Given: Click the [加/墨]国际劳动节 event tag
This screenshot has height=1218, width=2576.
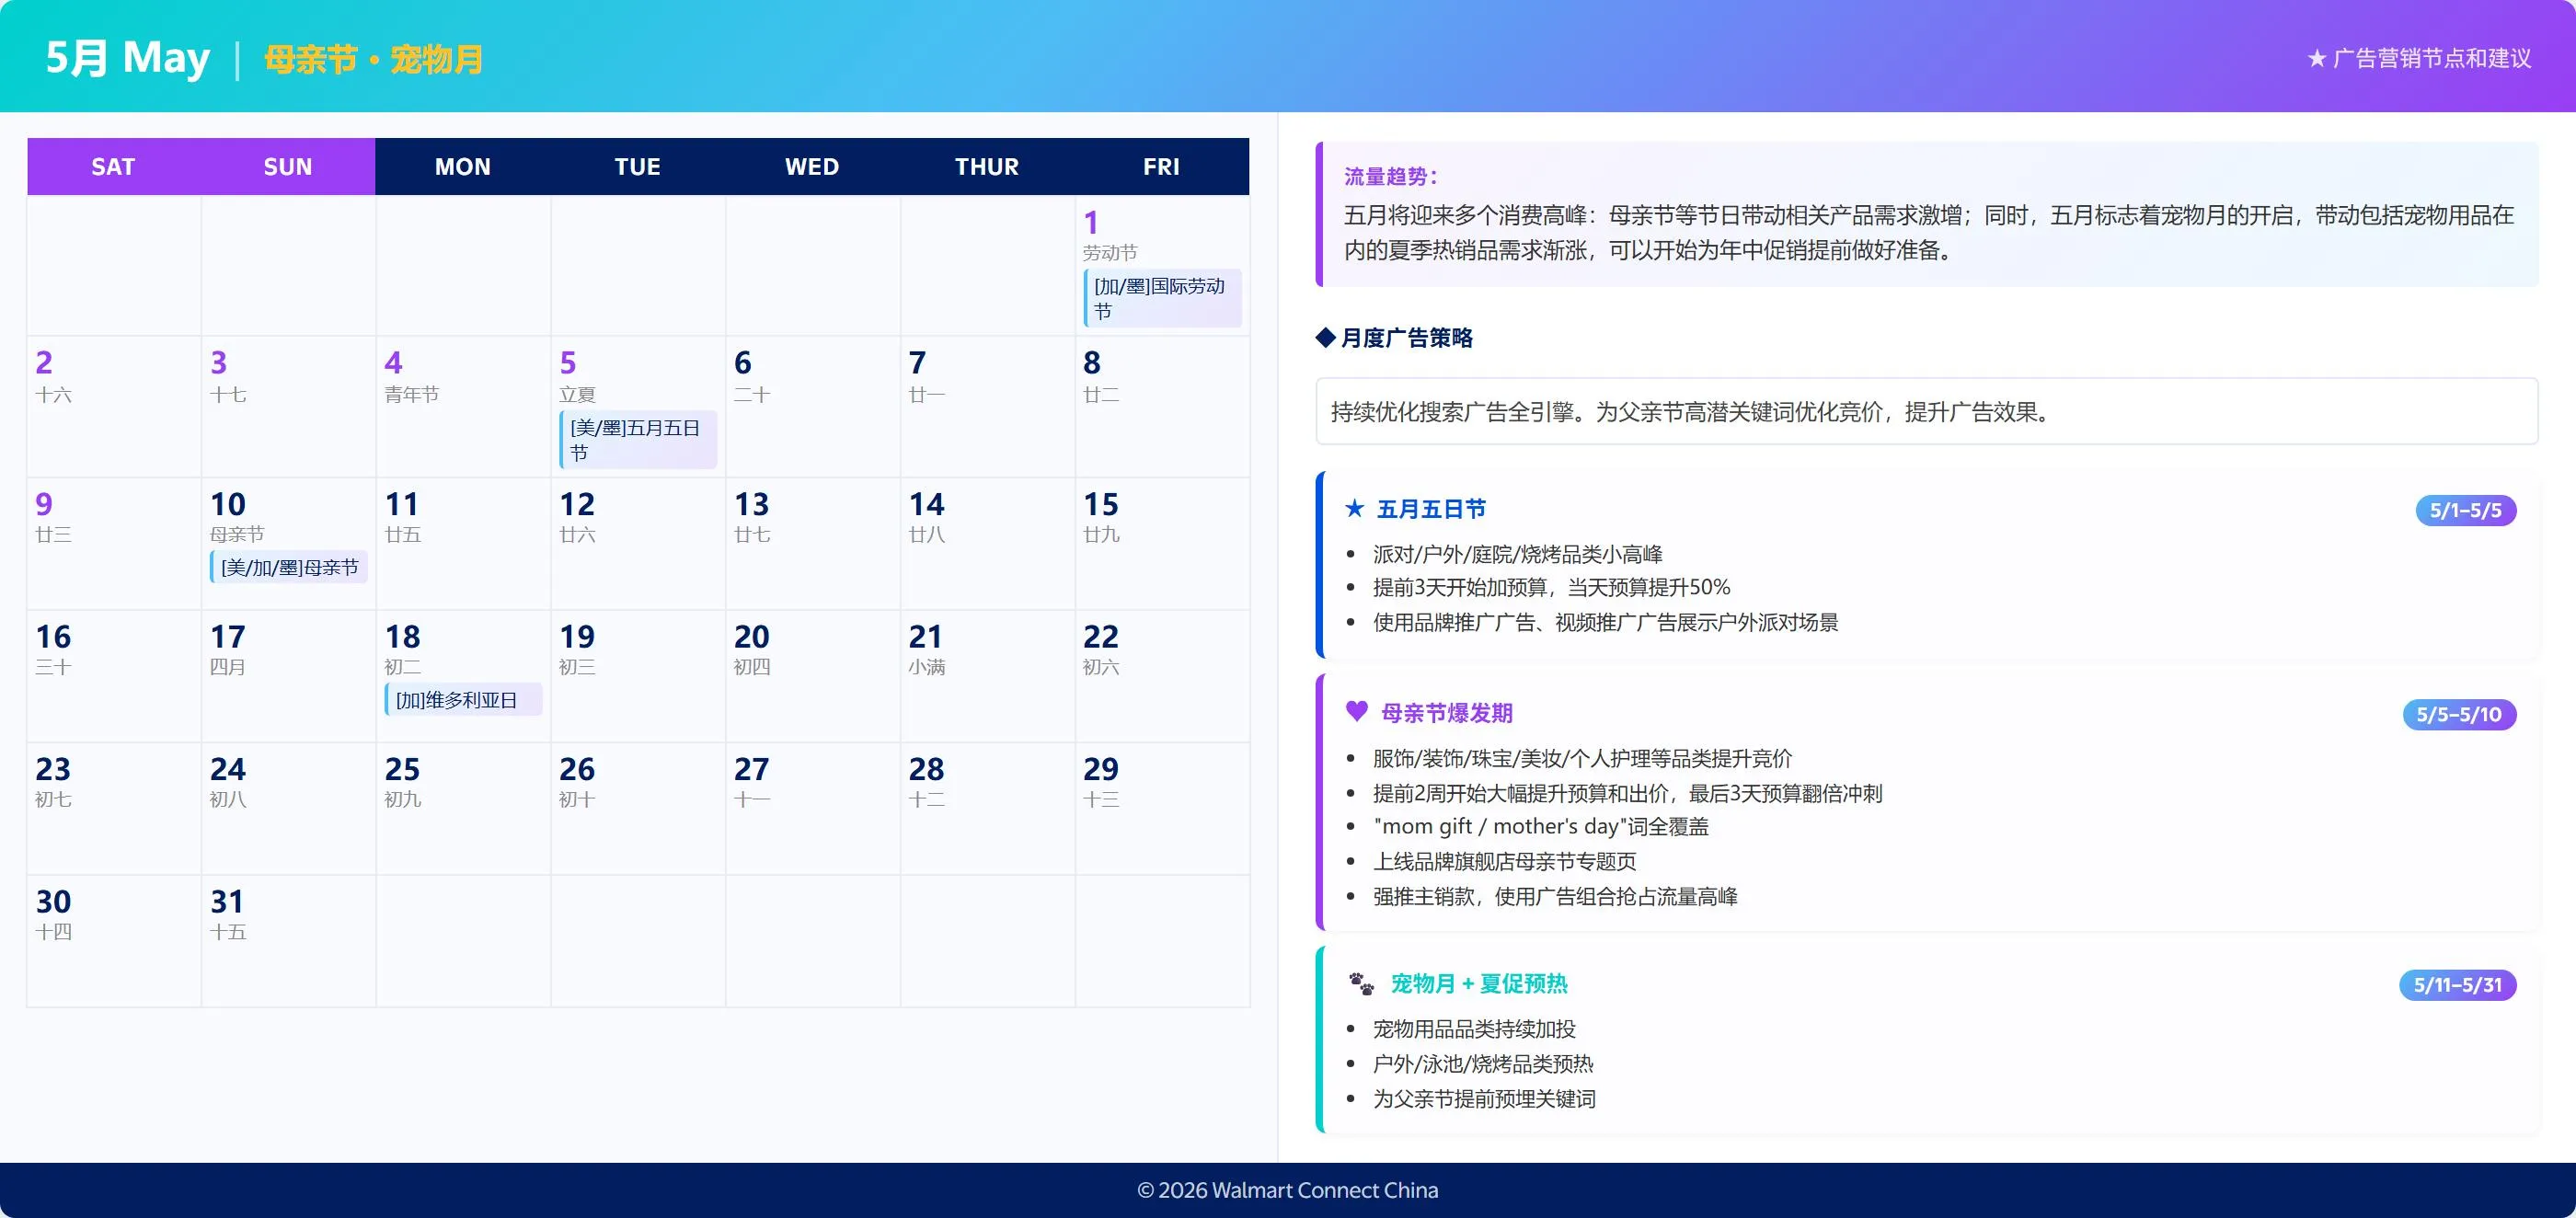Looking at the screenshot, I should pyautogui.click(x=1162, y=298).
